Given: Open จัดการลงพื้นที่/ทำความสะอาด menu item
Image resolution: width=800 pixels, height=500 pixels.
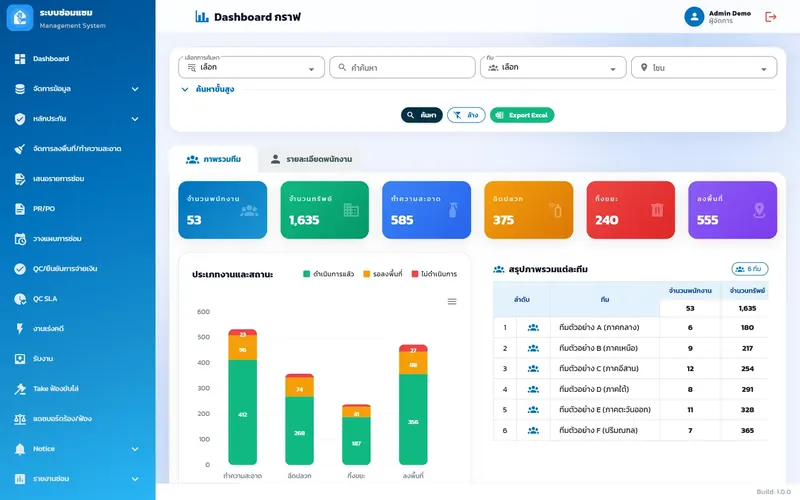Looking at the screenshot, I should point(78,149).
